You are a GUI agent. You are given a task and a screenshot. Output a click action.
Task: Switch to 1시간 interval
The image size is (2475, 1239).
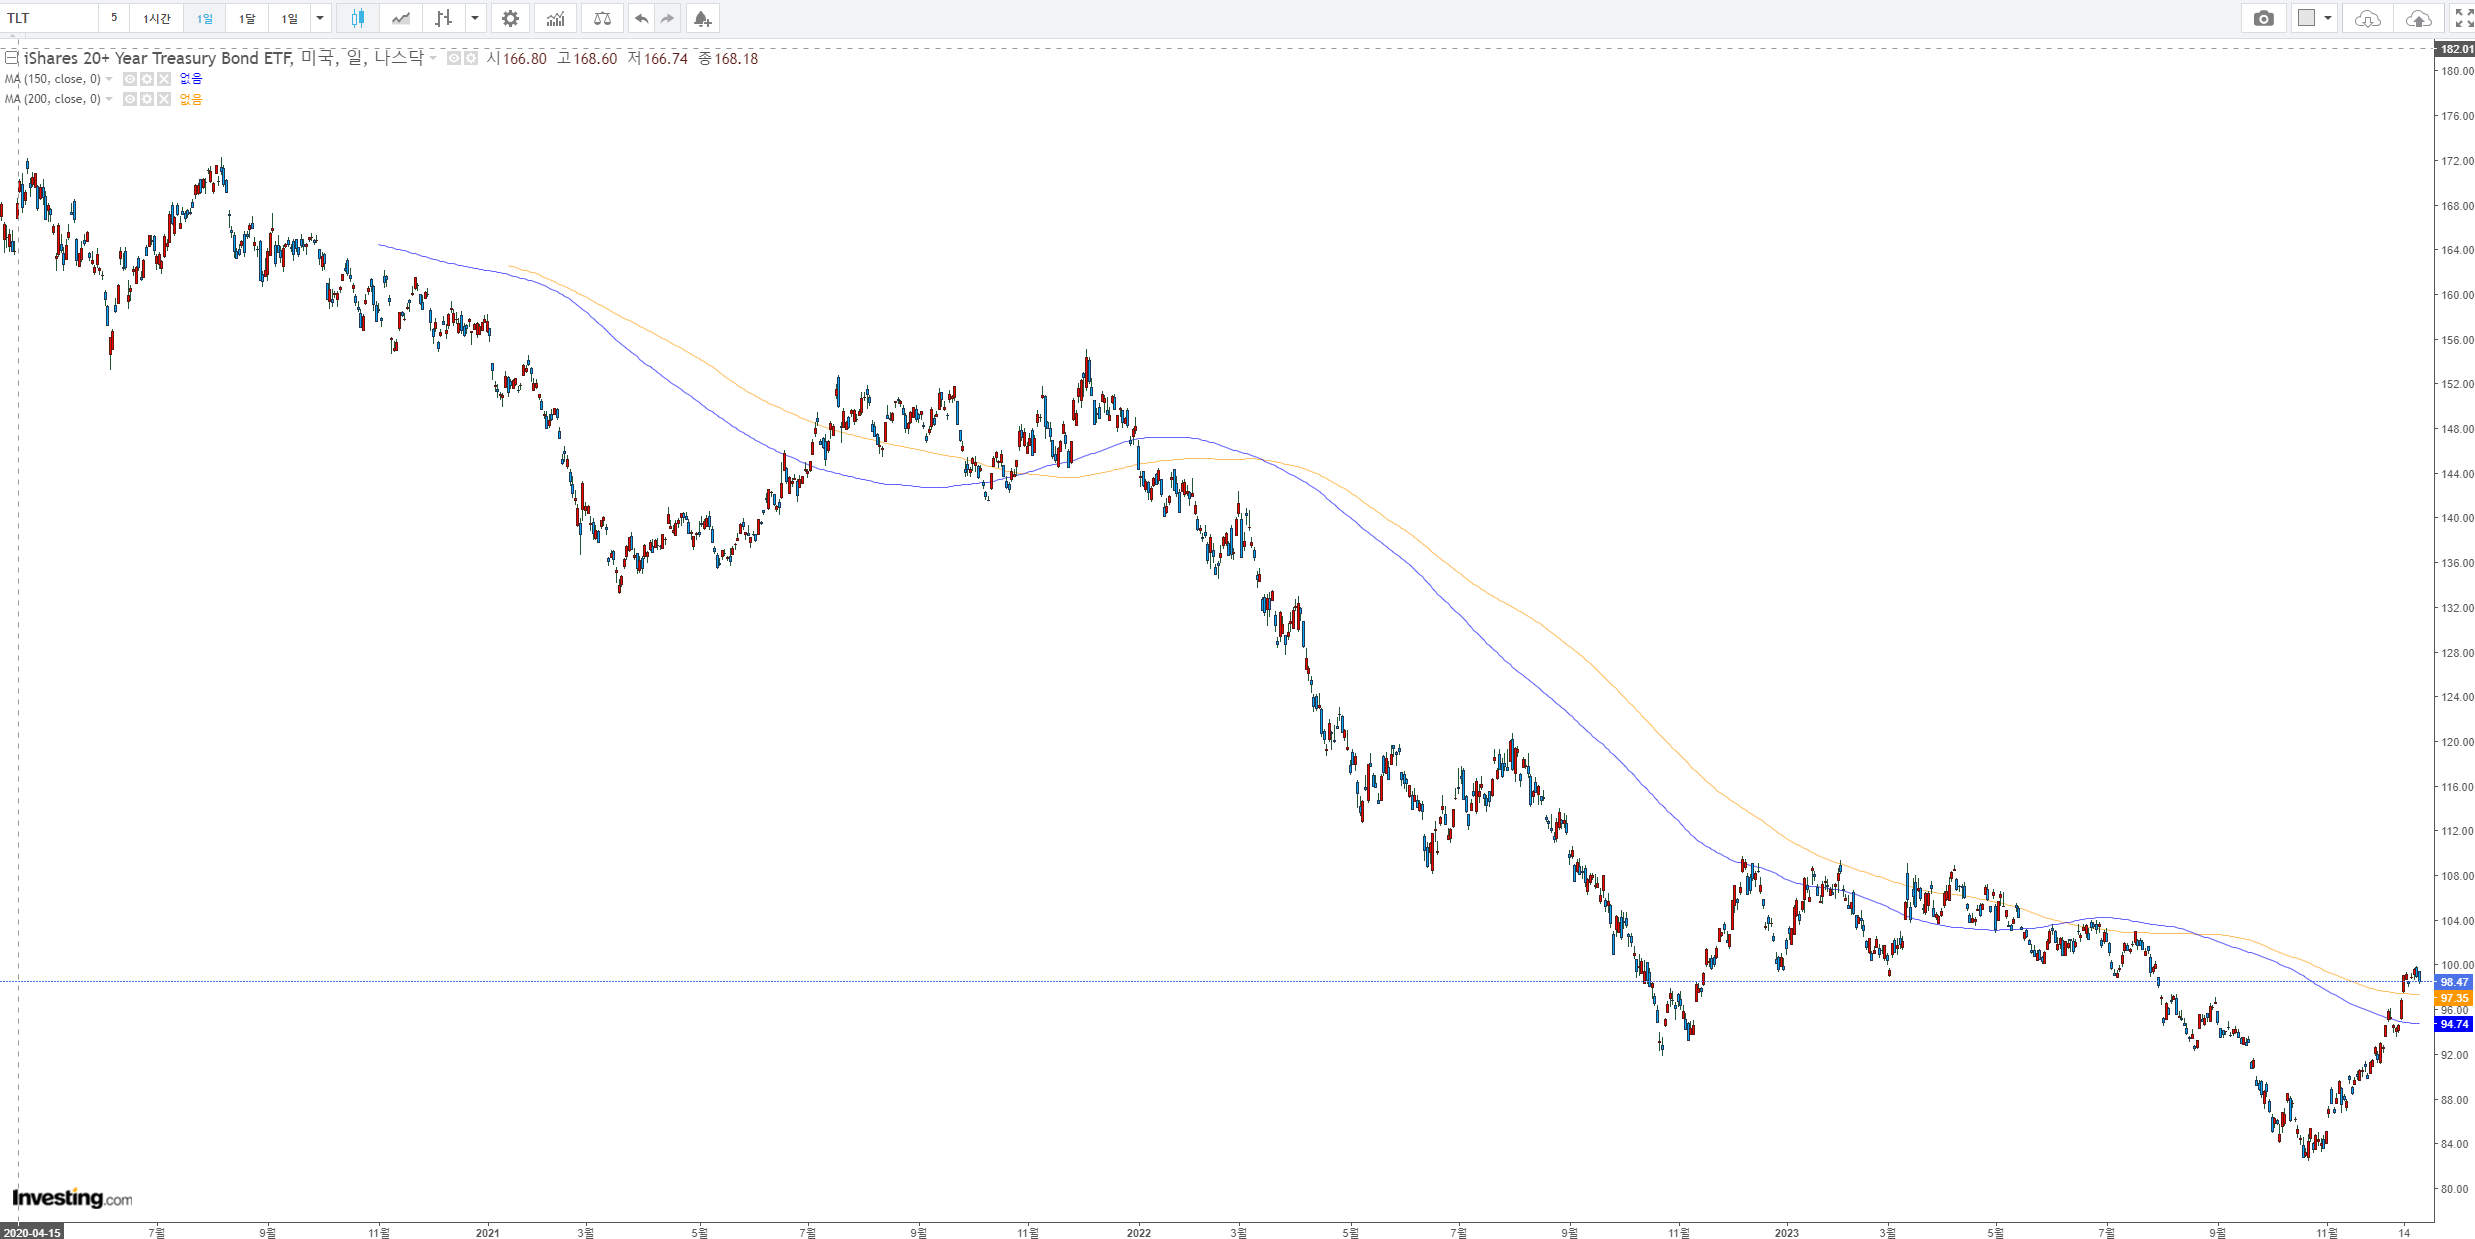[156, 18]
